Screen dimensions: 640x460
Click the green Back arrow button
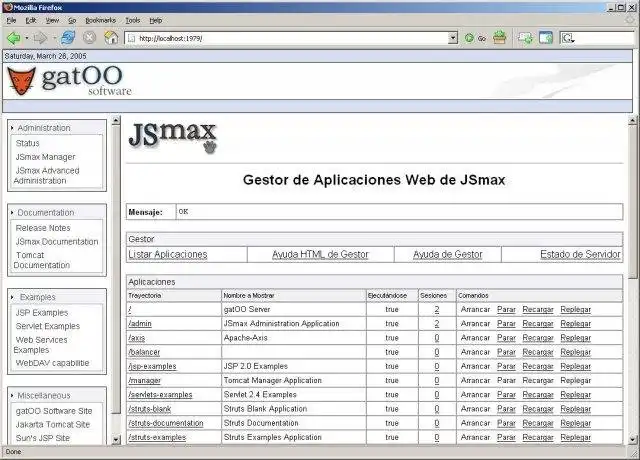point(13,38)
